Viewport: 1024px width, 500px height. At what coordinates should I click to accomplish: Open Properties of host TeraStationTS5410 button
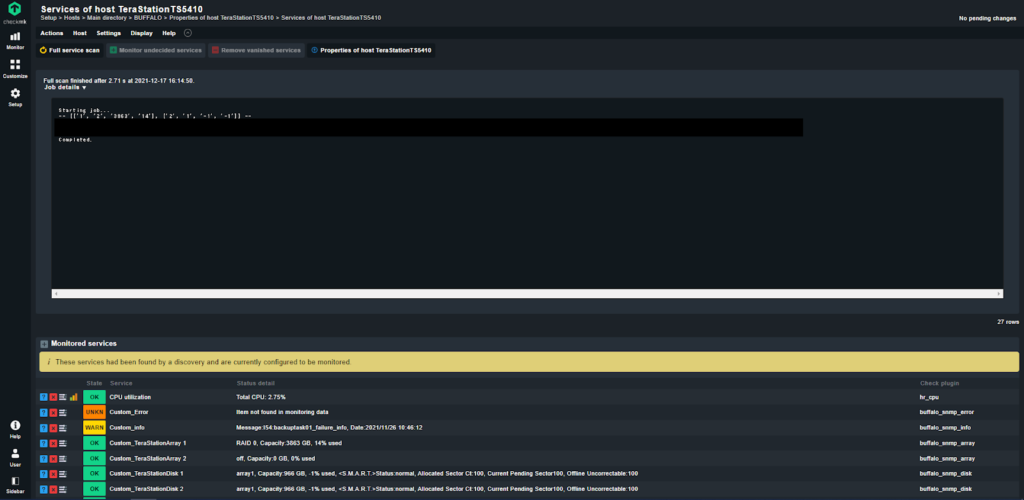(372, 50)
